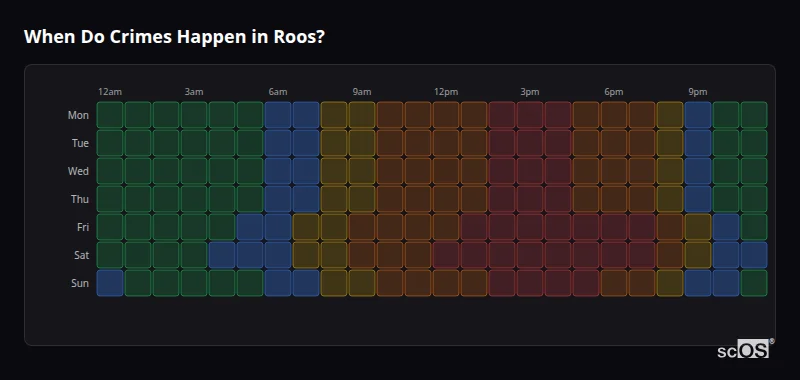
Task: Click the Thursday 3pm red cell
Action: pos(530,199)
